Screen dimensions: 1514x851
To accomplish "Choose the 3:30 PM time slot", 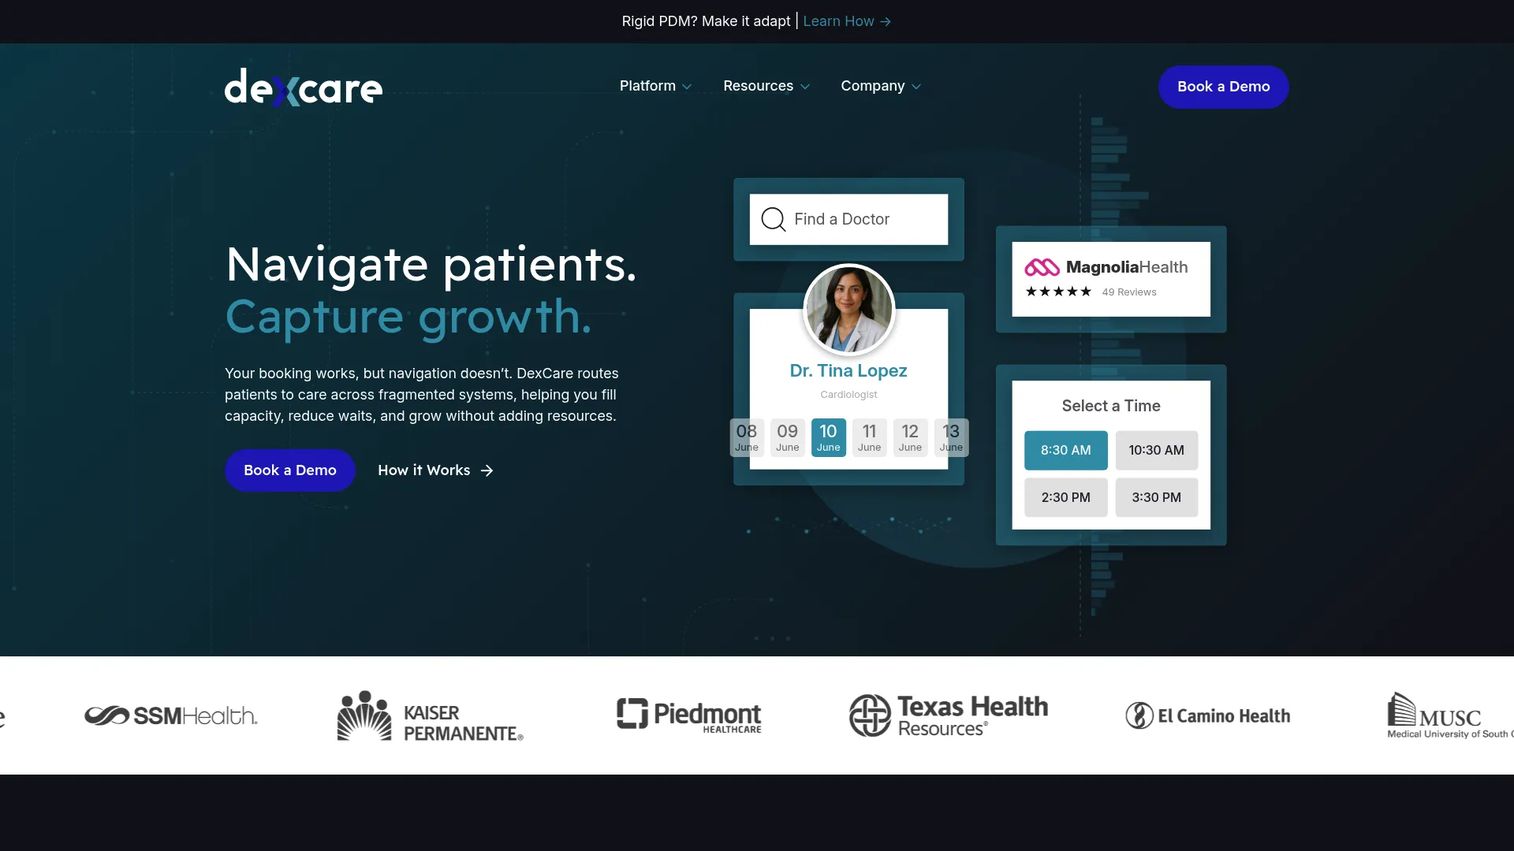I will [x=1156, y=497].
